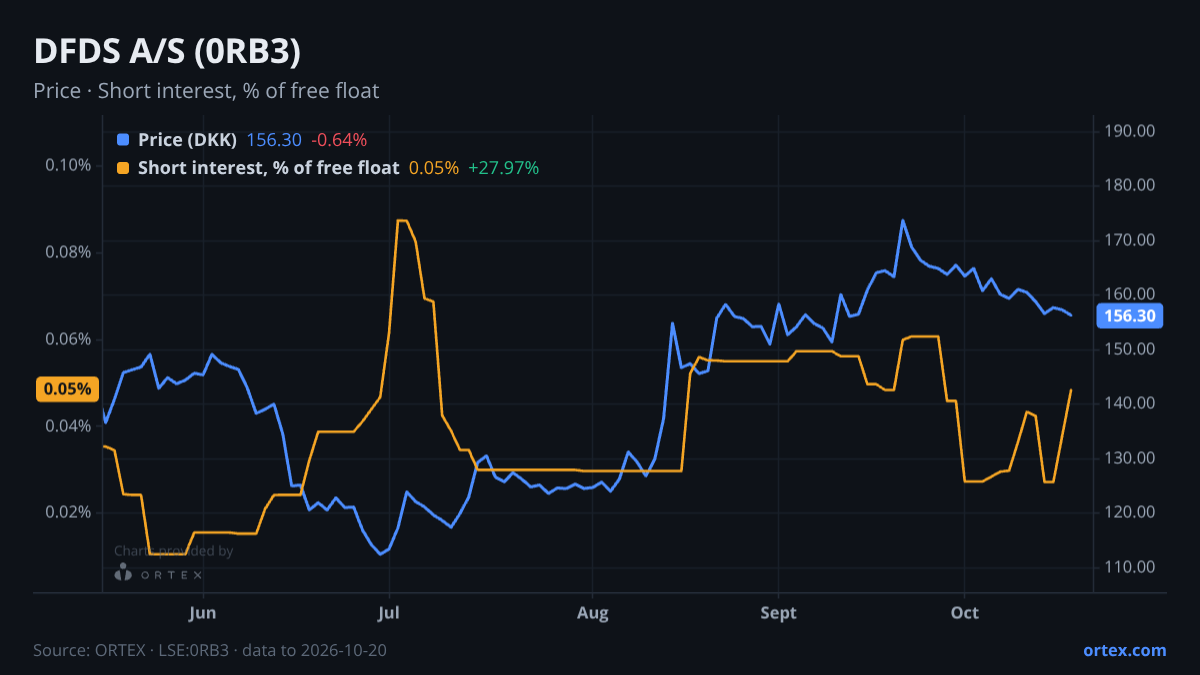Screen dimensions: 1200x675
Task: Click the Sept x-axis label
Action: pos(778,613)
